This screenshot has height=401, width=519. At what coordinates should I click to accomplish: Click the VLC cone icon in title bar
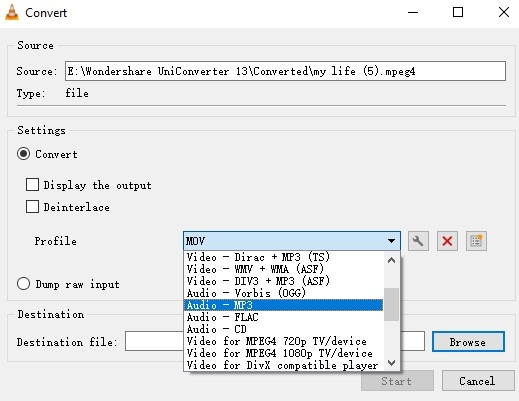(x=12, y=12)
